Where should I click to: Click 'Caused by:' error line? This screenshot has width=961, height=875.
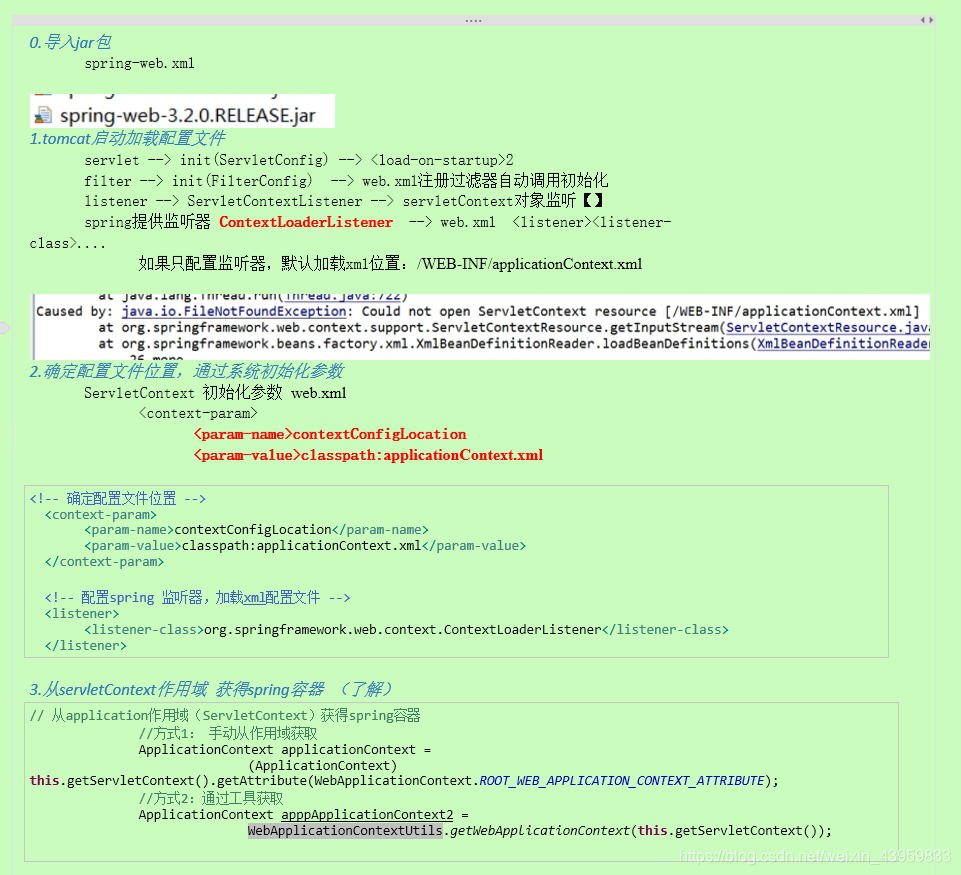coord(478,311)
